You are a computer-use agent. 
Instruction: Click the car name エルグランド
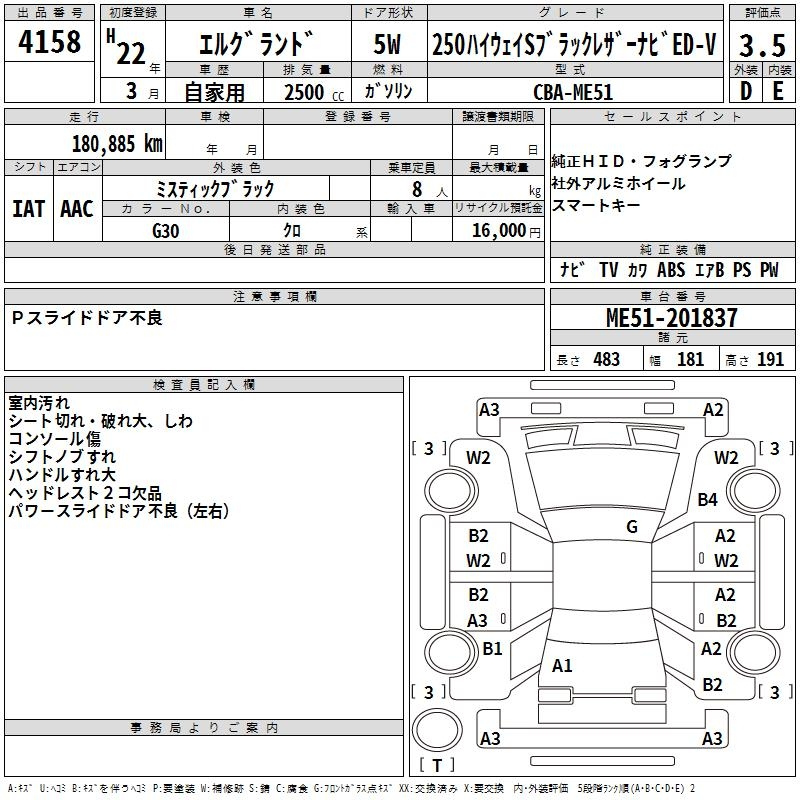pyautogui.click(x=256, y=44)
